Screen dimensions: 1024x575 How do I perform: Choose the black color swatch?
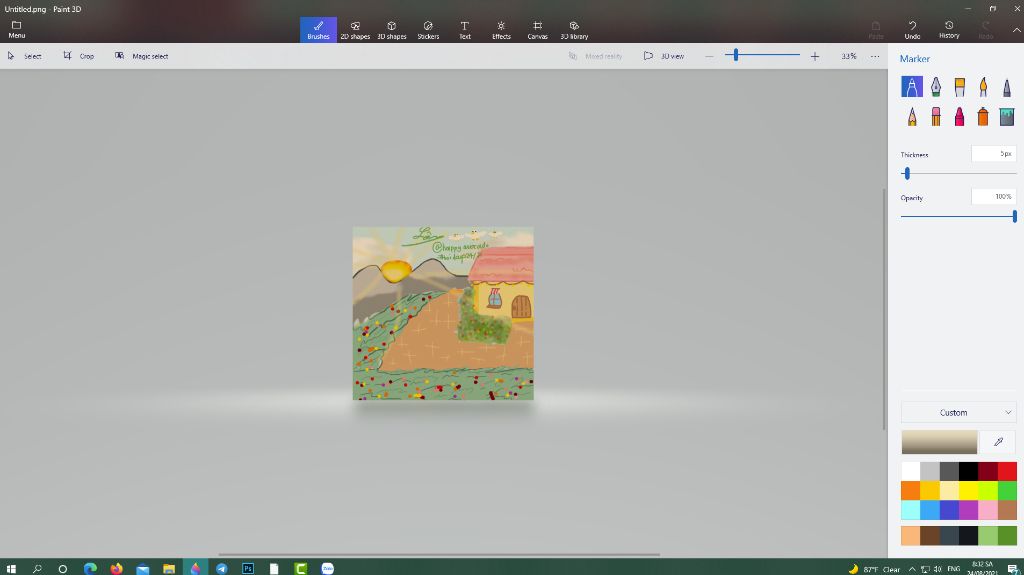[968, 471]
